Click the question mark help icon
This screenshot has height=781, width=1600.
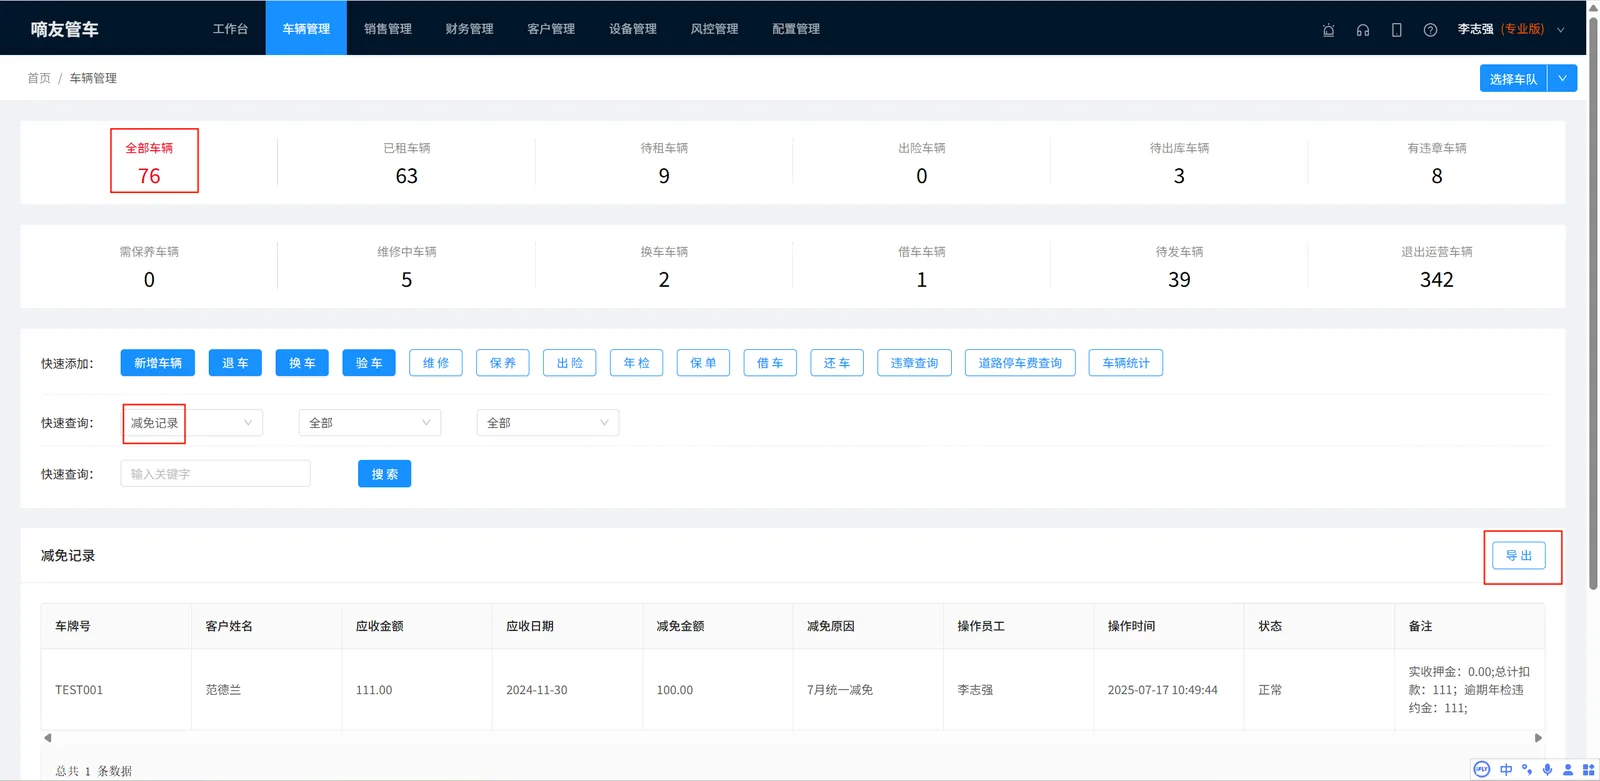1430,30
